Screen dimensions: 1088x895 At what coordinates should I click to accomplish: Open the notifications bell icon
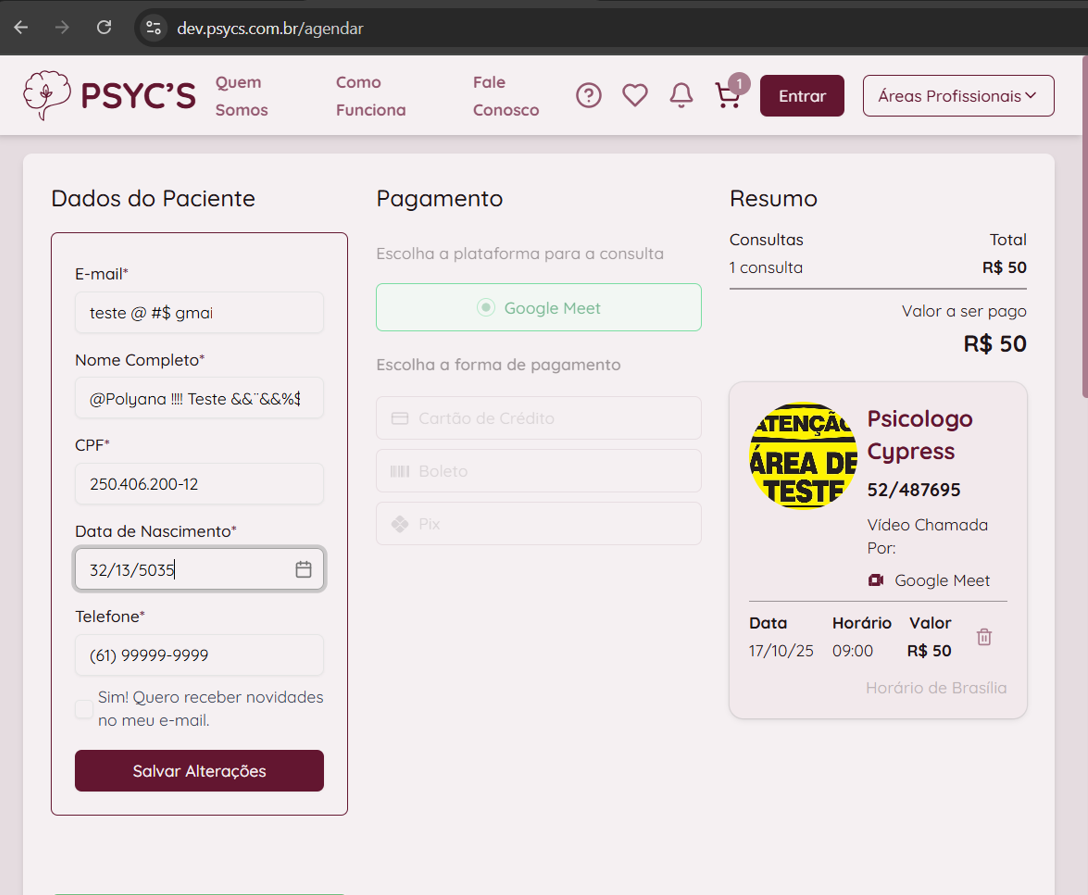coord(681,96)
